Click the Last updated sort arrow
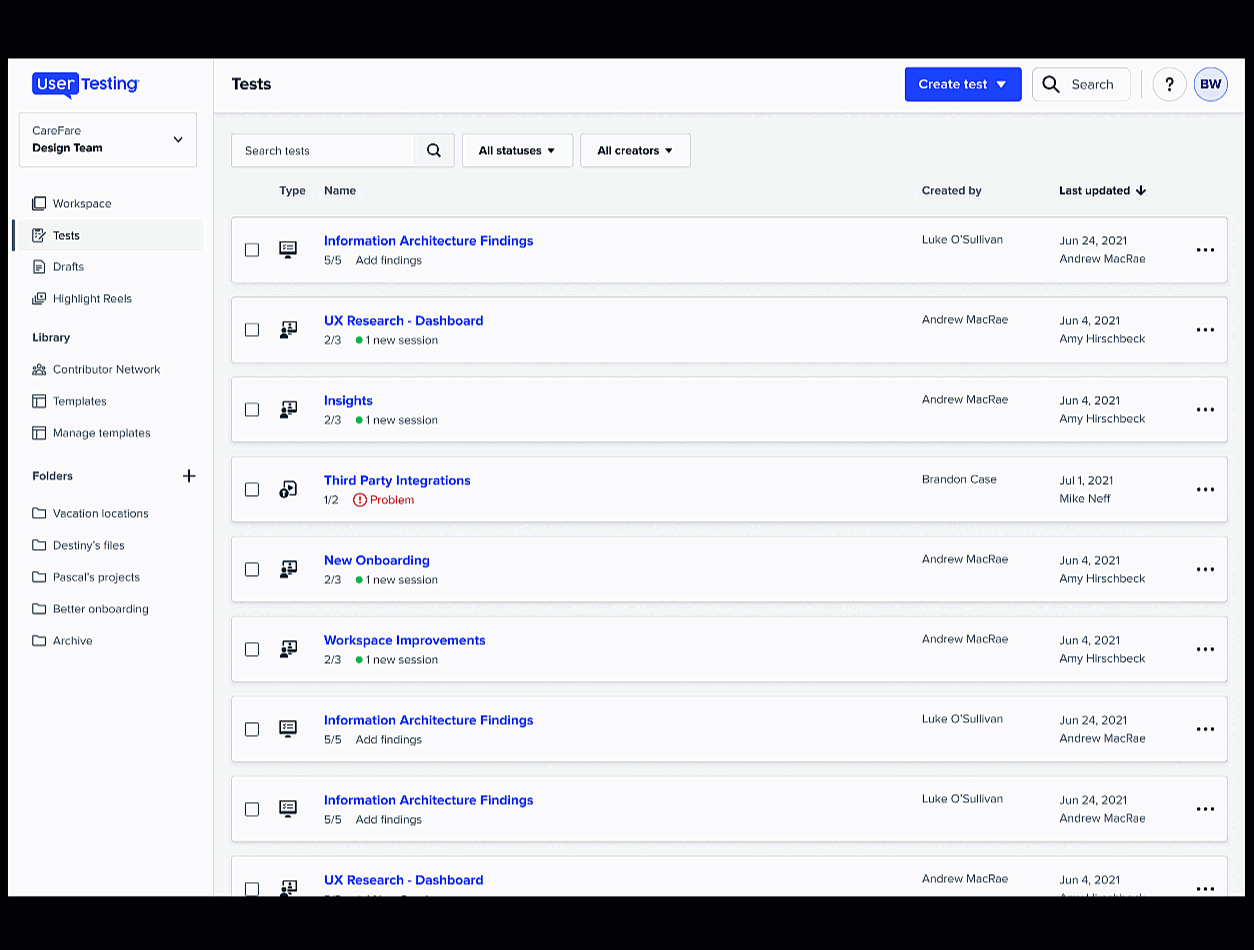The image size is (1254, 950). tap(1141, 191)
